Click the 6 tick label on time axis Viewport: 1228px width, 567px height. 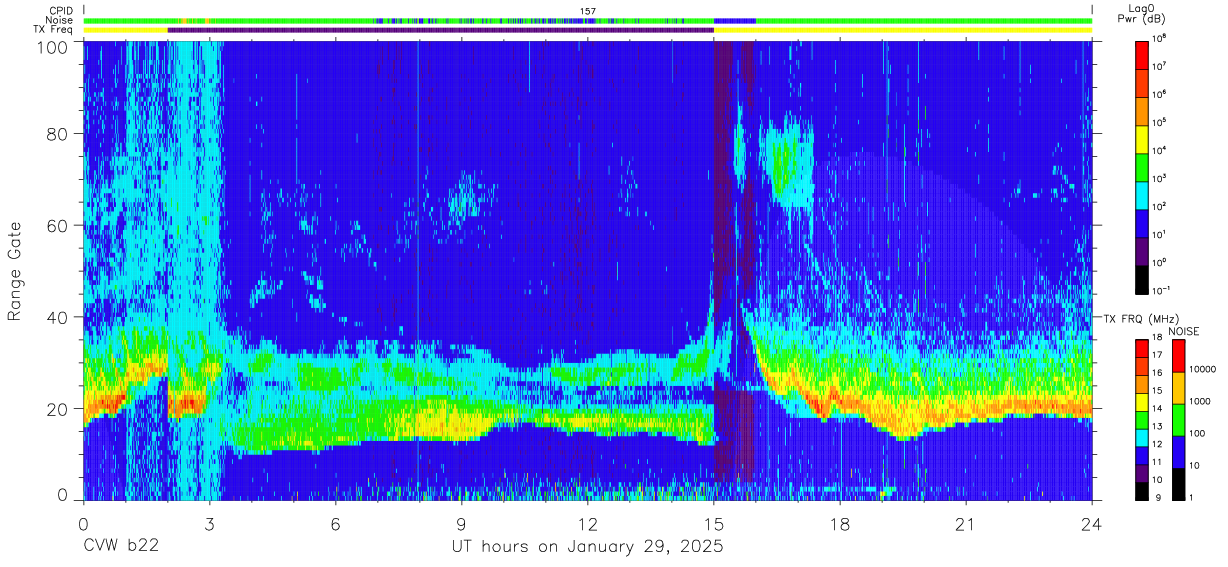pyautogui.click(x=335, y=523)
